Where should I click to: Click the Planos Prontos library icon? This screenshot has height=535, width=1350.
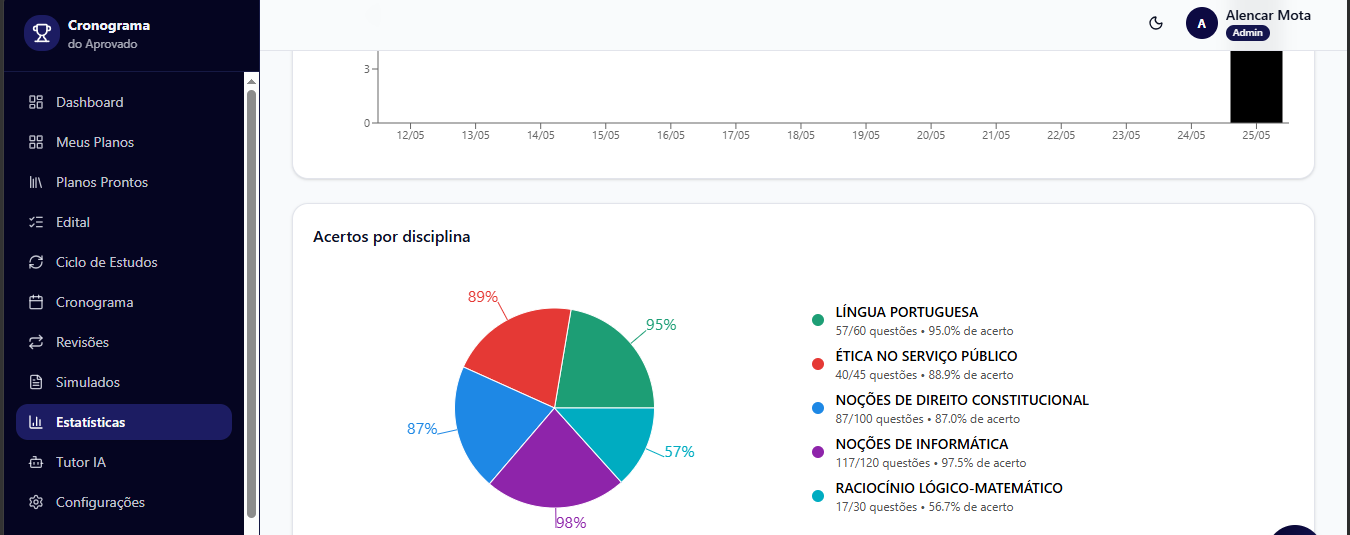click(x=36, y=182)
